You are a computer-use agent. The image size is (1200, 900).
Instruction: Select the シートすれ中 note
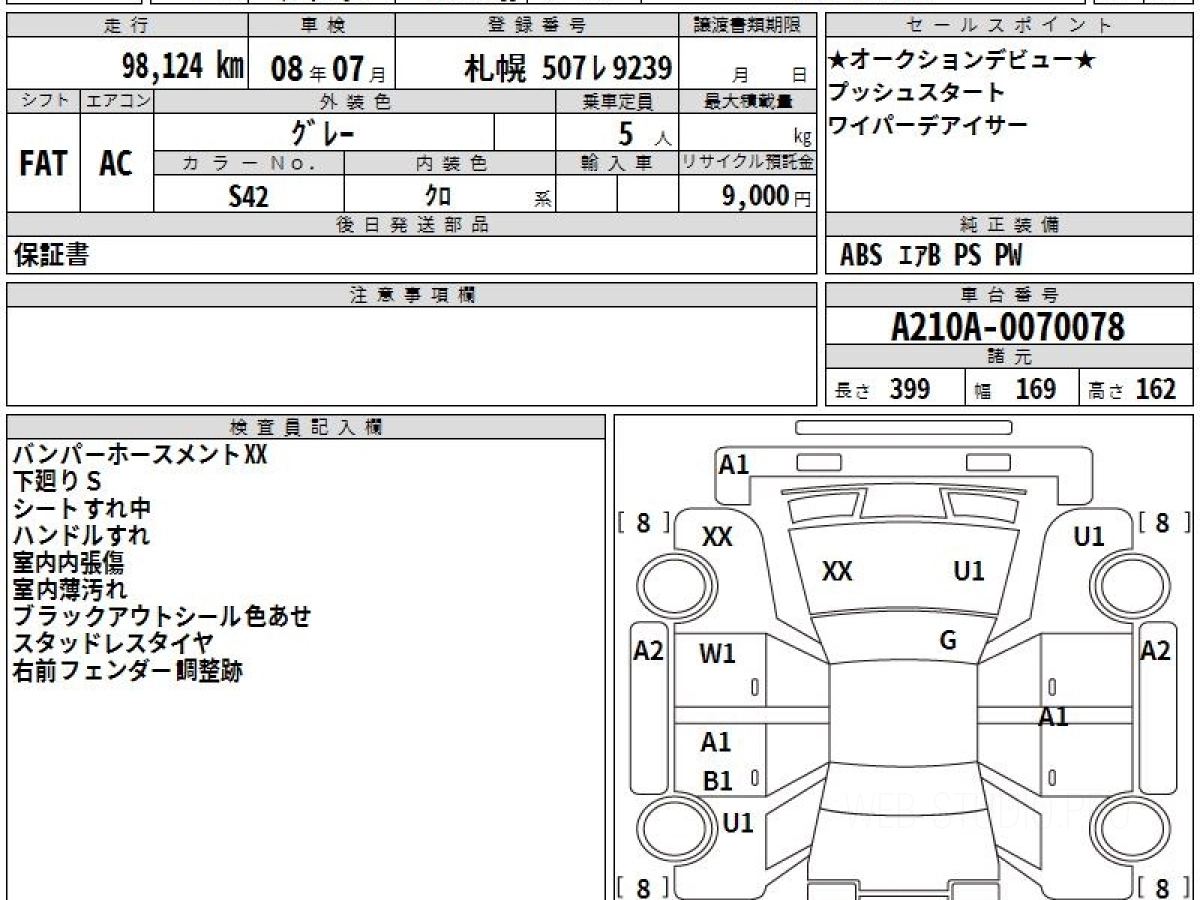coord(82,509)
